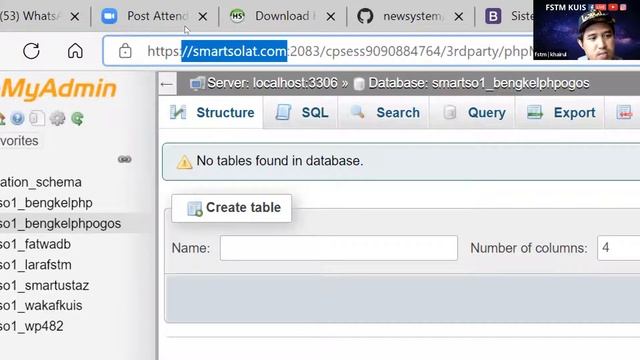Screen dimensions: 640x360
Task: Click the Bootstrap B icon on Siste tab
Action: [493, 16]
